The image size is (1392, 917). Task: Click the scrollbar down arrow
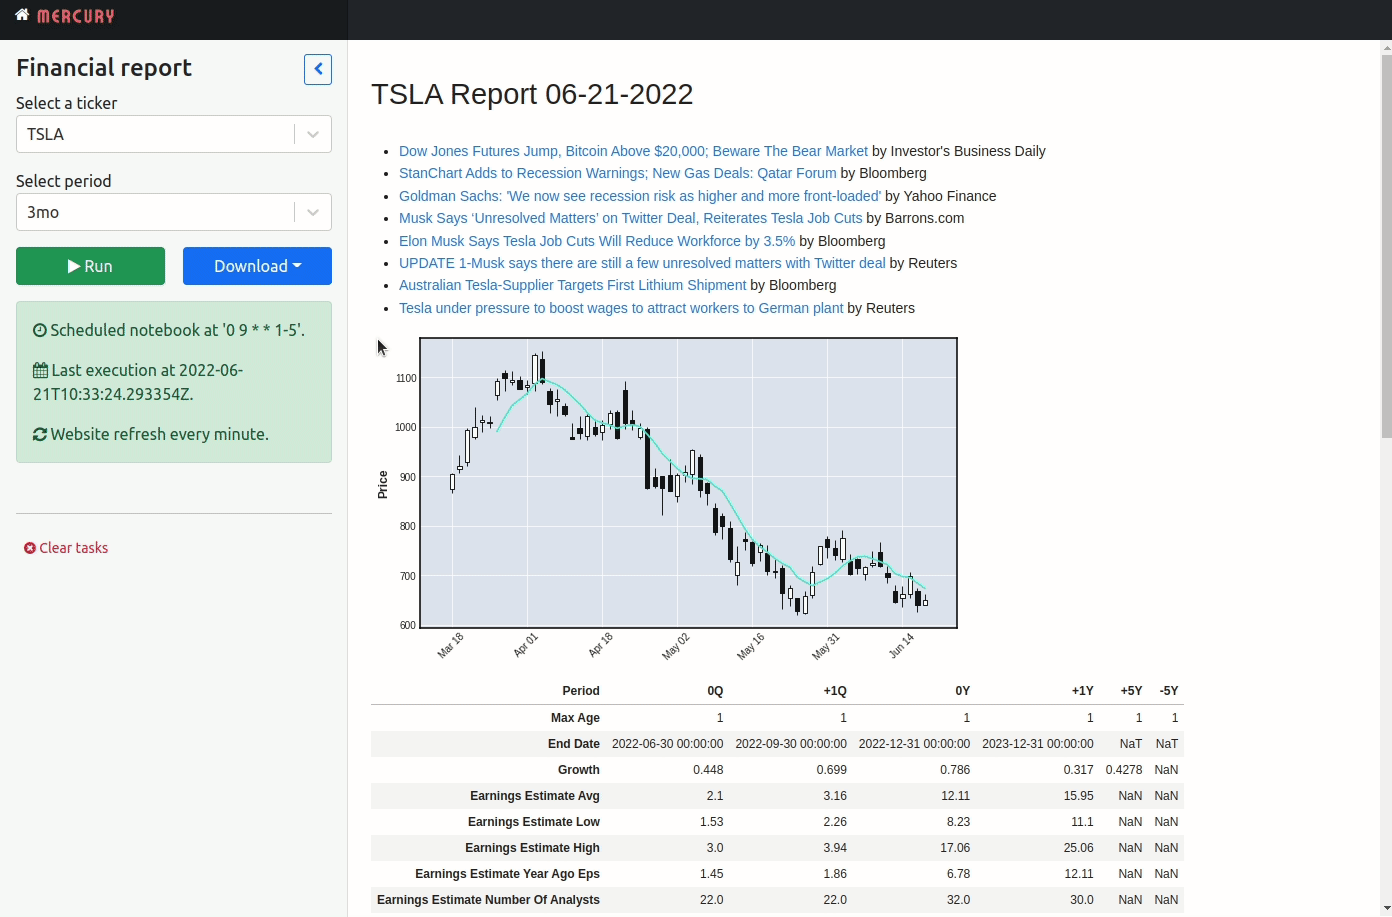pyautogui.click(x=1386, y=908)
